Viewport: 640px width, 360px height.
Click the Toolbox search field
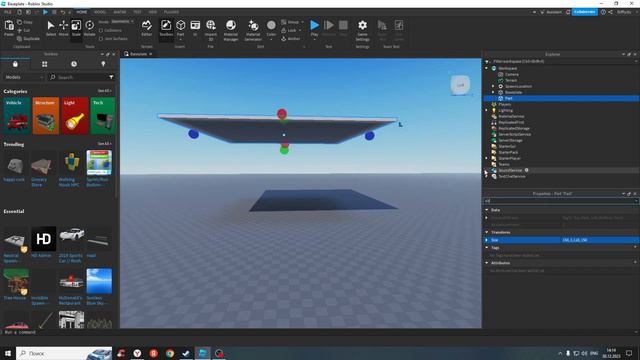coord(82,77)
